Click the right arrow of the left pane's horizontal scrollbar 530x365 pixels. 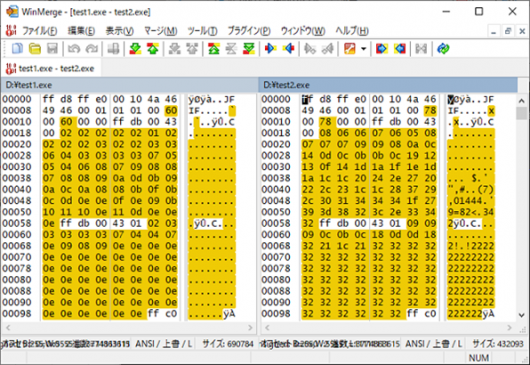click(250, 327)
